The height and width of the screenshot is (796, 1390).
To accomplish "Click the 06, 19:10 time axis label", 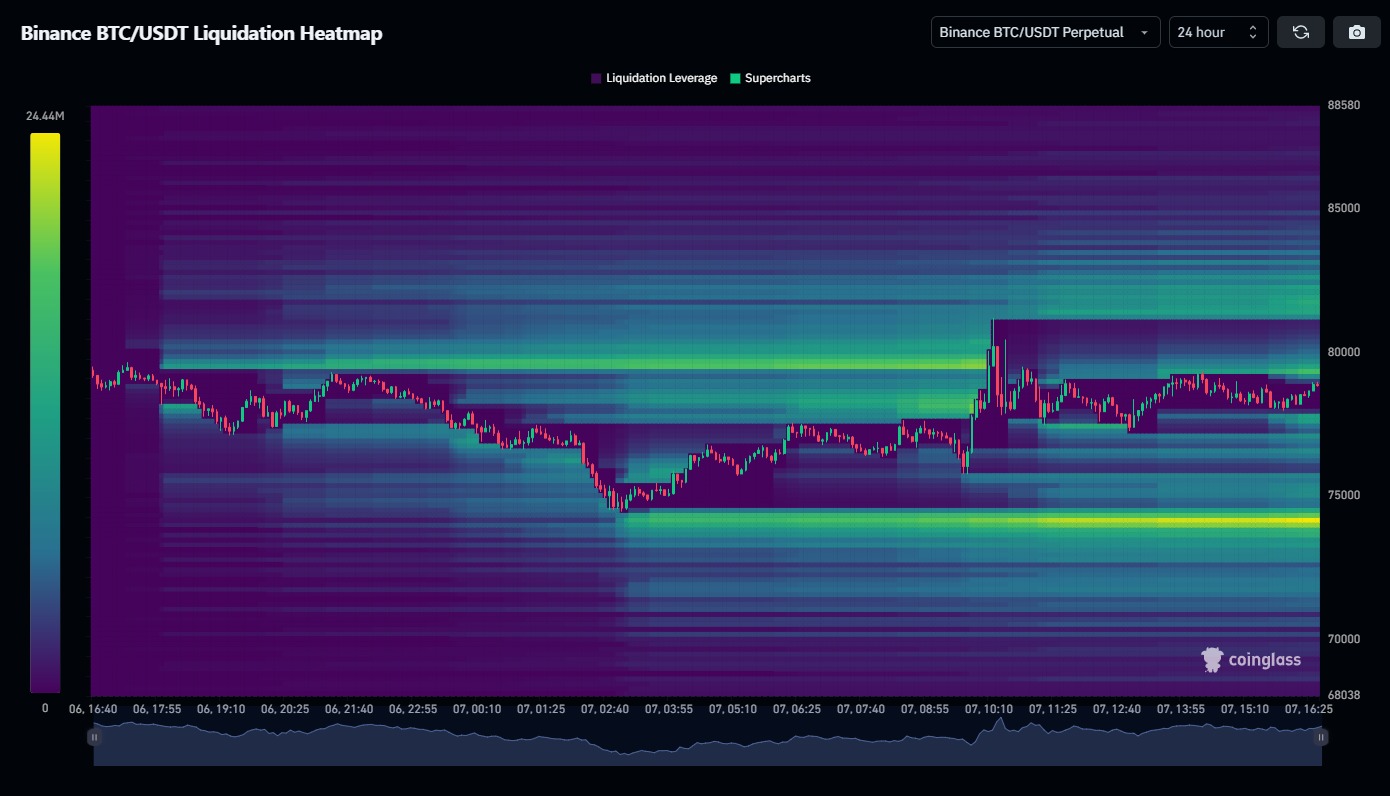I will (221, 709).
